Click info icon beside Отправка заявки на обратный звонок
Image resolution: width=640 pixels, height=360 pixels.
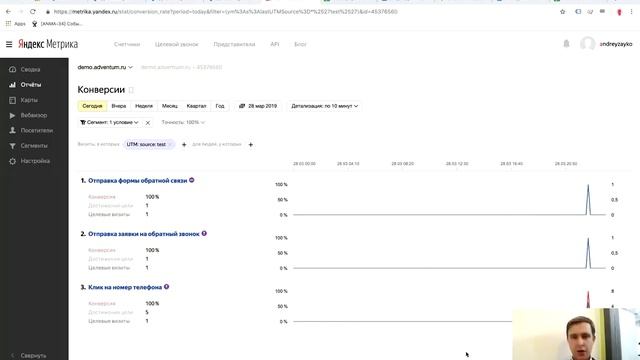coord(204,233)
